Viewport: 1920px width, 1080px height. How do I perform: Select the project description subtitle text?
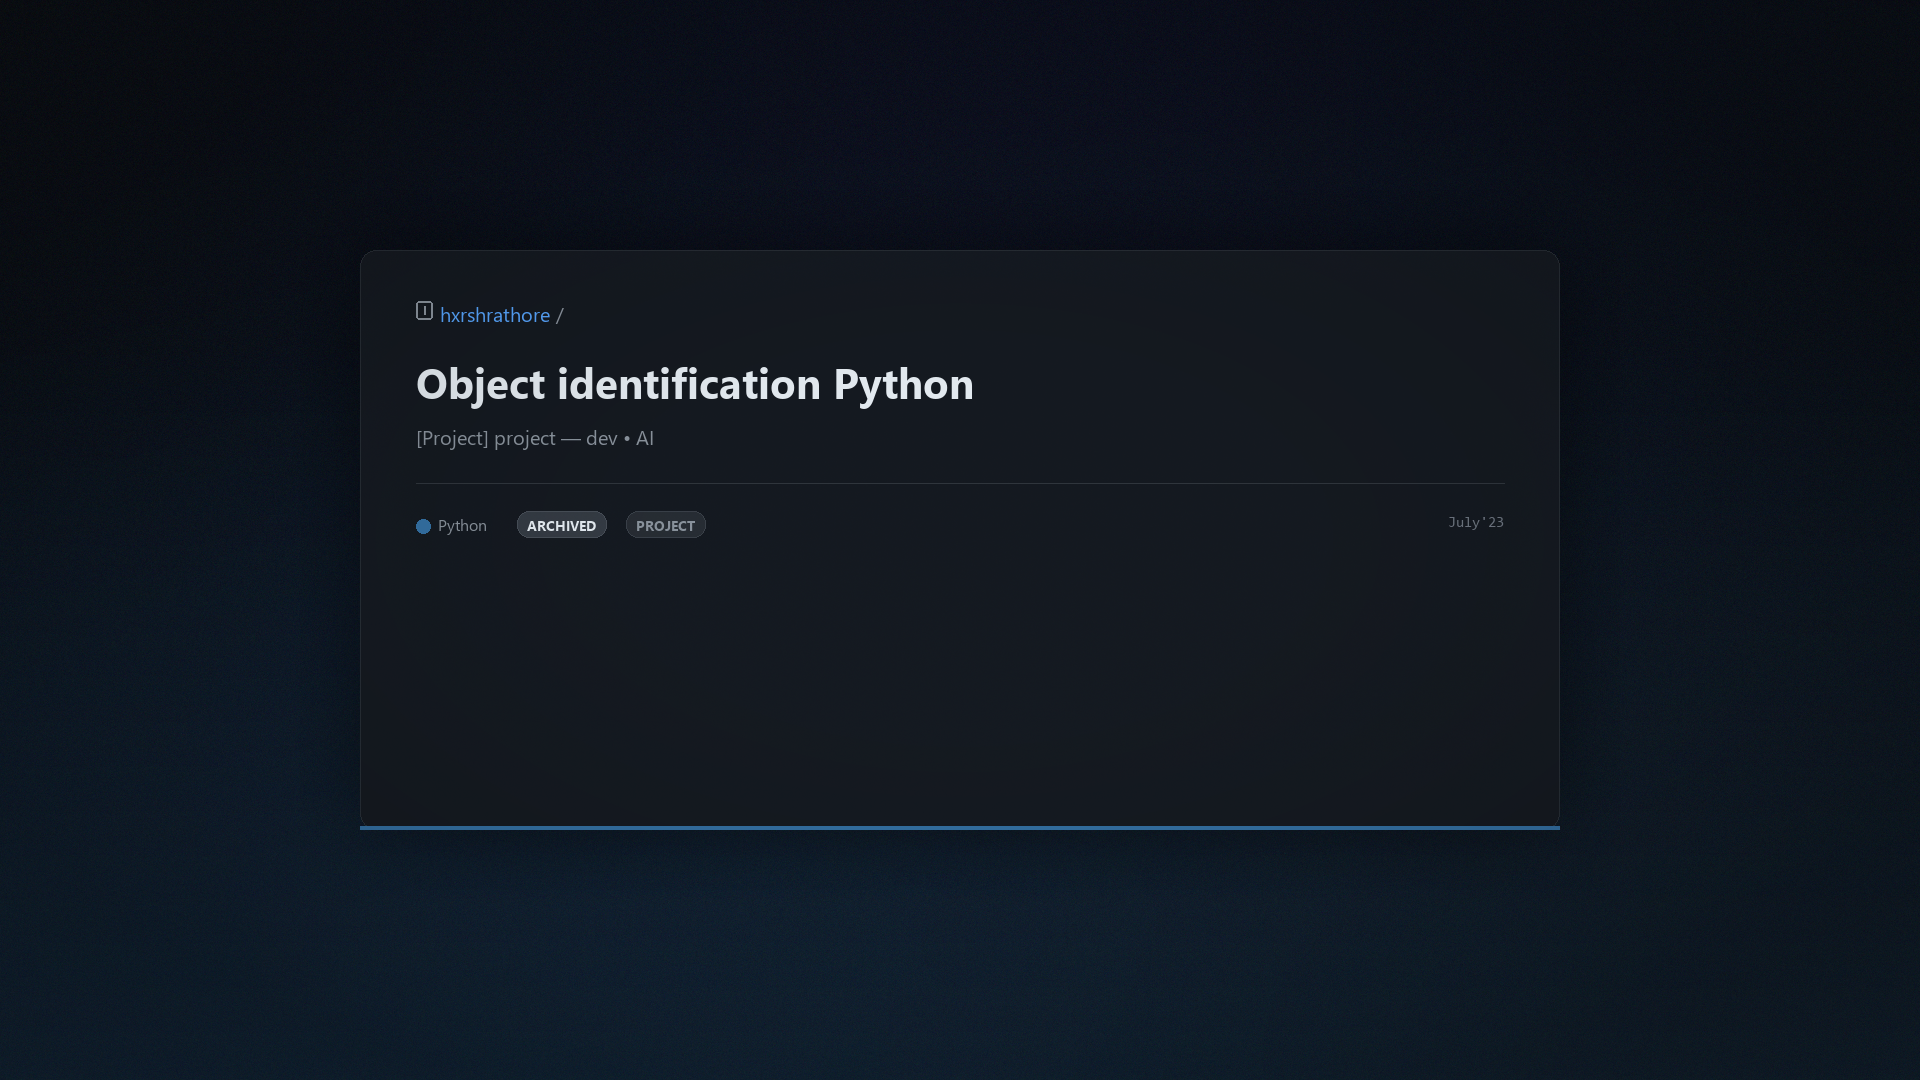click(x=535, y=438)
